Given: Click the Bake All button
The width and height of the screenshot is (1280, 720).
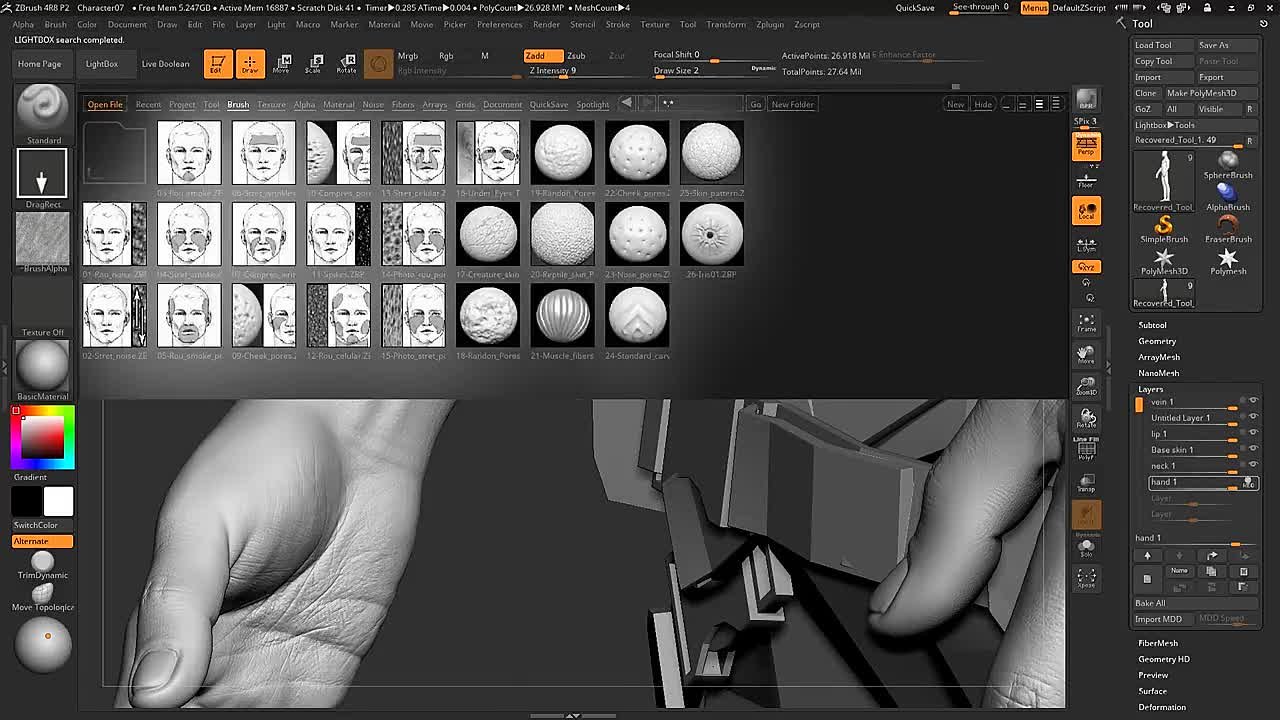Looking at the screenshot, I should pyautogui.click(x=1150, y=603).
